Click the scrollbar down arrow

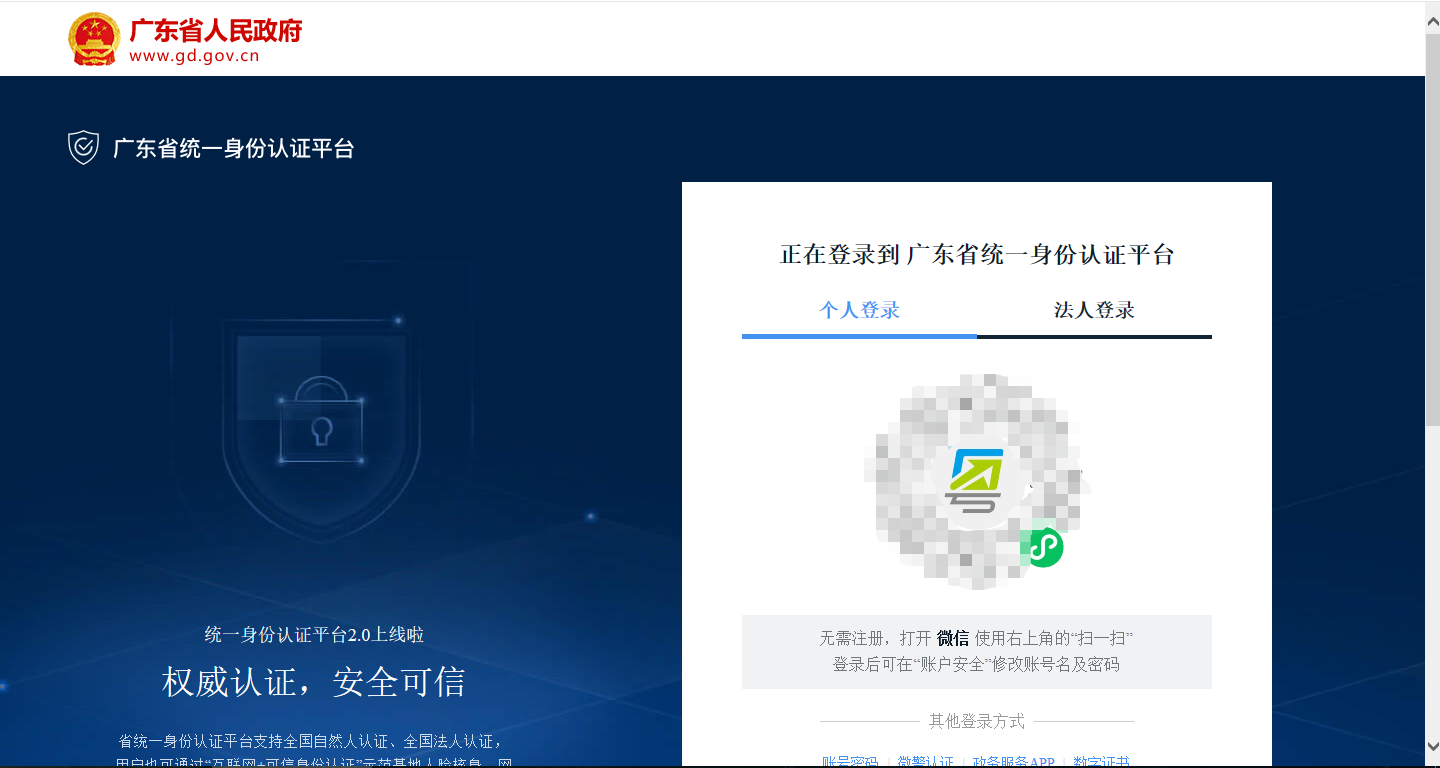pyautogui.click(x=1432, y=746)
